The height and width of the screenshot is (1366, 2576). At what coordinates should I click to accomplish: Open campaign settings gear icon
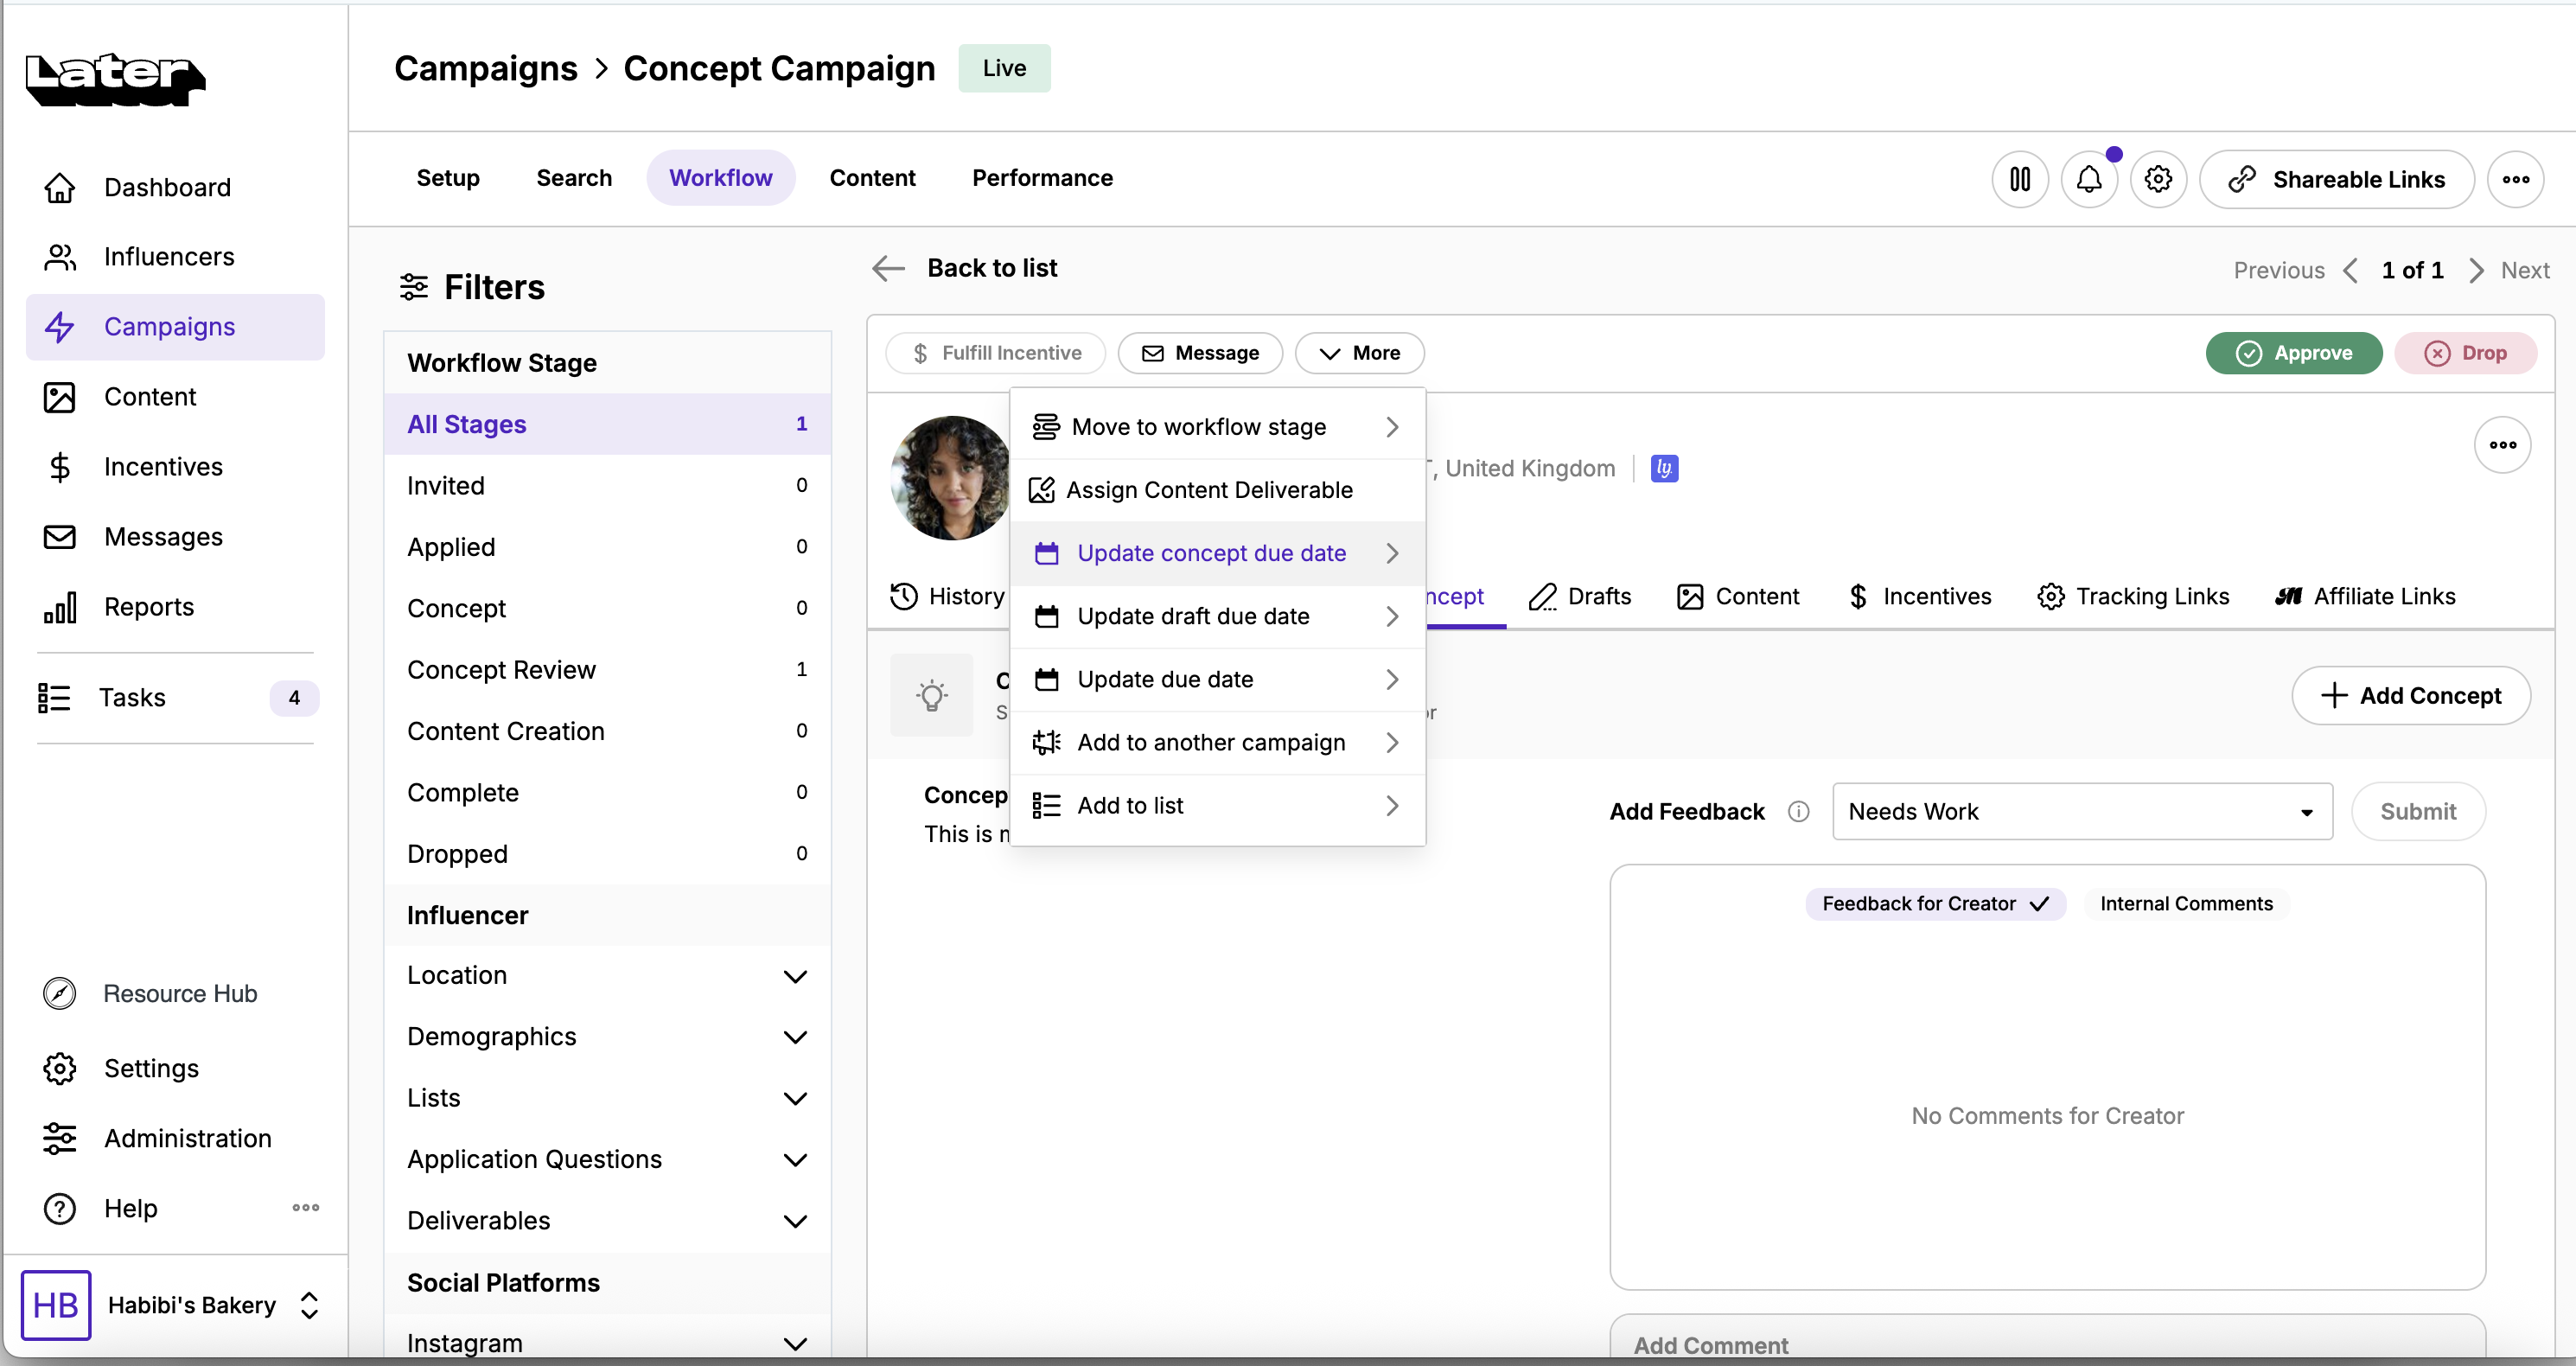coord(2158,179)
